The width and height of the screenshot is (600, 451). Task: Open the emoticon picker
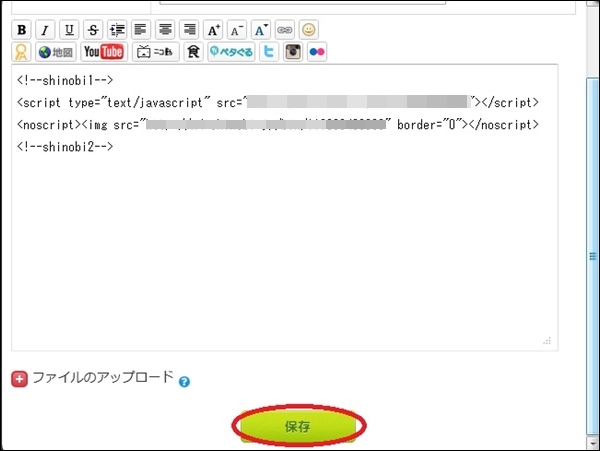pyautogui.click(x=309, y=30)
